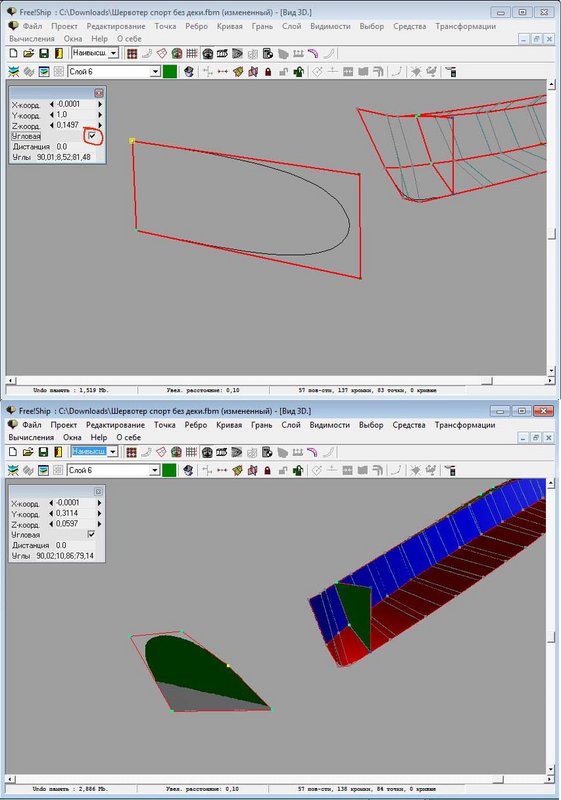This screenshot has width=561, height=800.
Task: Toggle the Угловая checkbox in the bottom window's point panel
Action: pos(91,534)
